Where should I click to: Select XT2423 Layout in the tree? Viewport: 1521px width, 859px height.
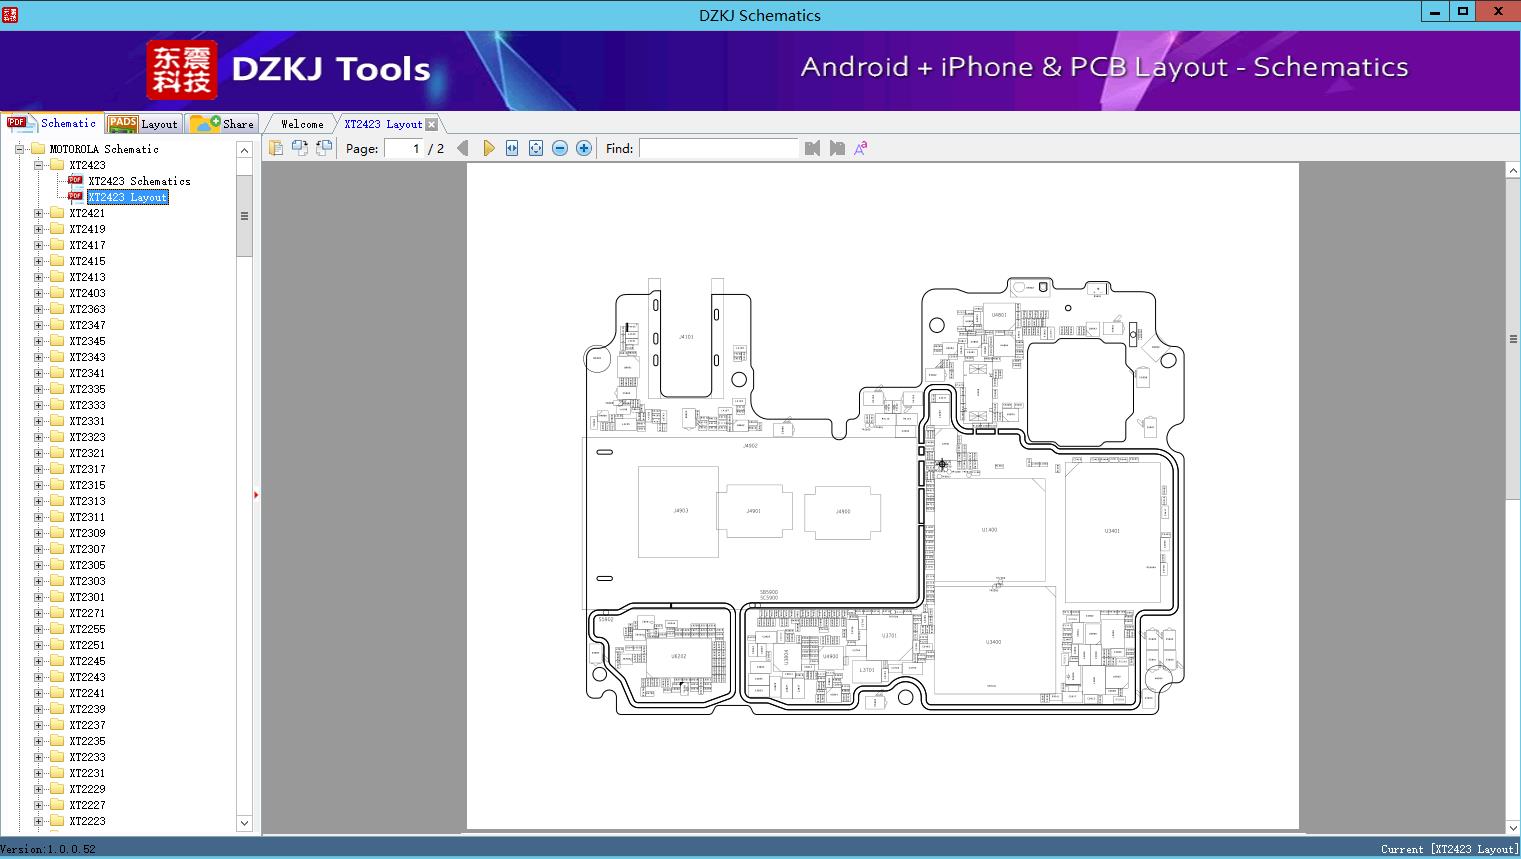click(127, 197)
